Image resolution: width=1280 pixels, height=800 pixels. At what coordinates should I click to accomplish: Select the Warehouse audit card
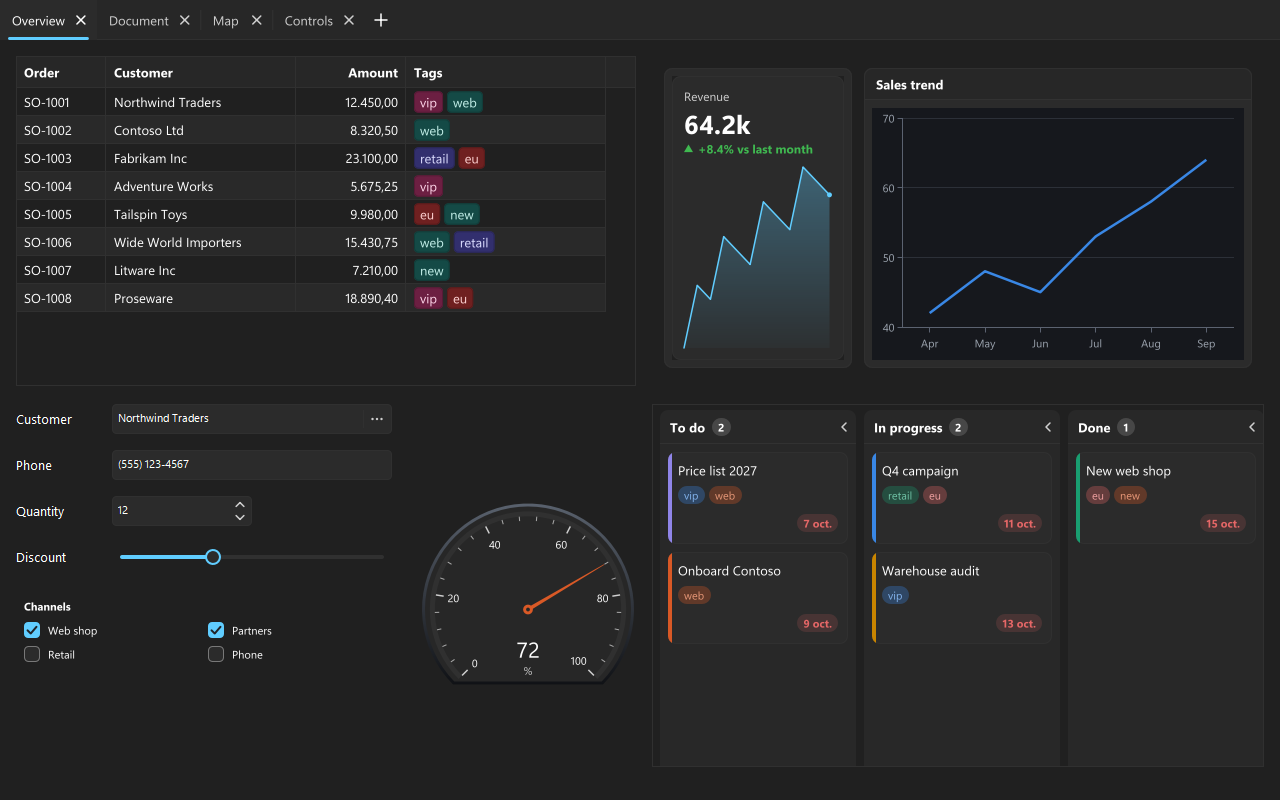[962, 597]
